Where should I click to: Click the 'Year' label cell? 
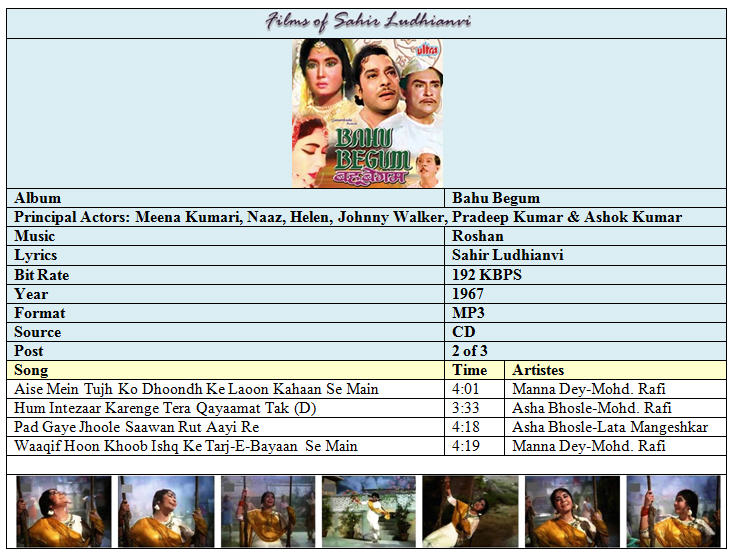[x=225, y=294]
